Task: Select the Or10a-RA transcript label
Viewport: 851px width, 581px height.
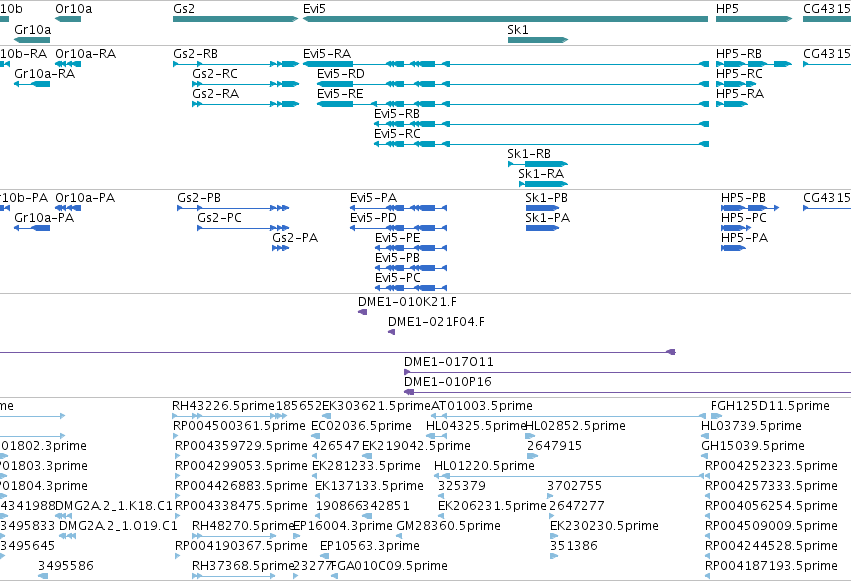Action: pos(86,54)
